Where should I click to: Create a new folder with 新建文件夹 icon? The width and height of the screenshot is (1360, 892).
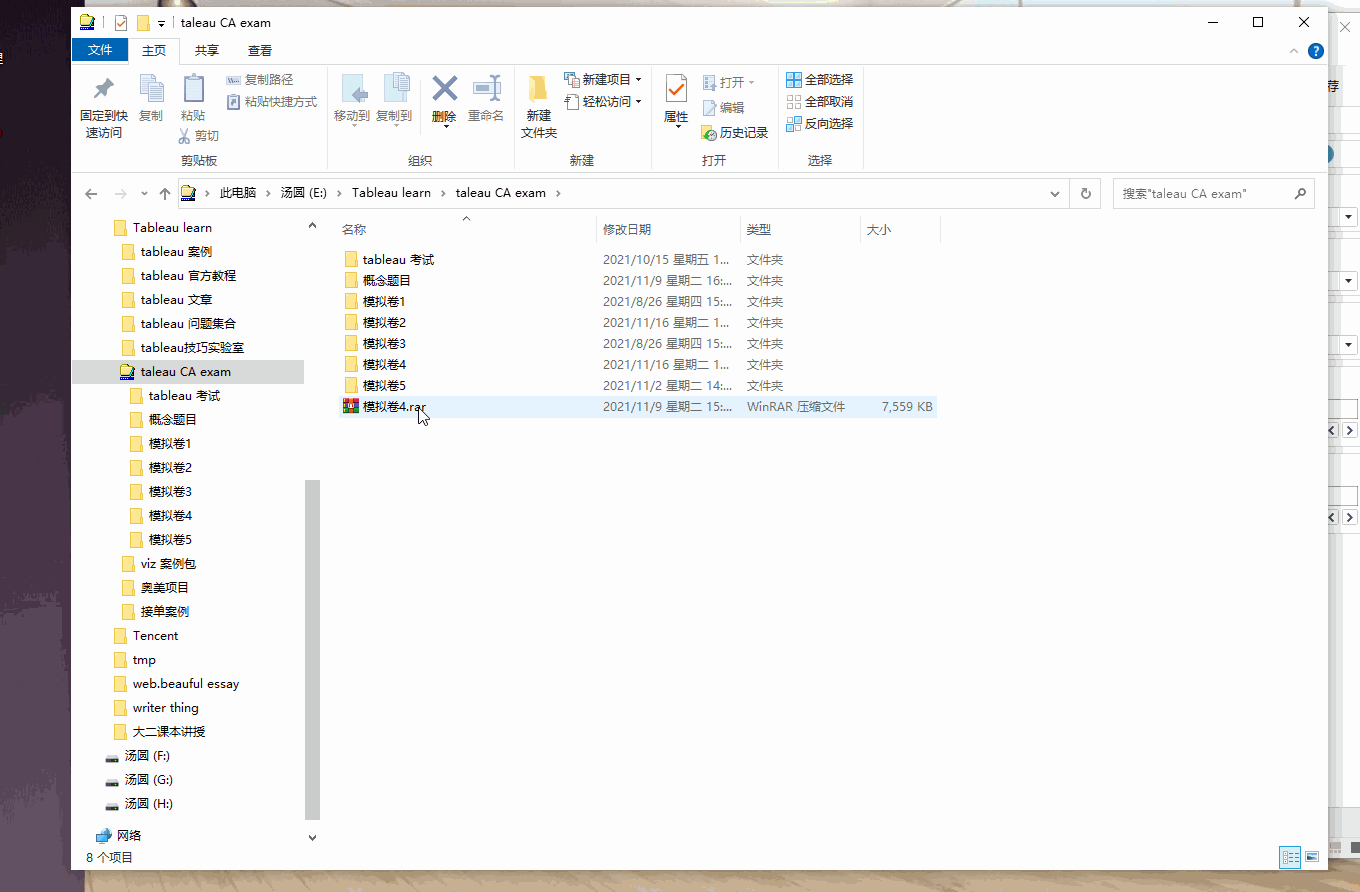[x=538, y=89]
